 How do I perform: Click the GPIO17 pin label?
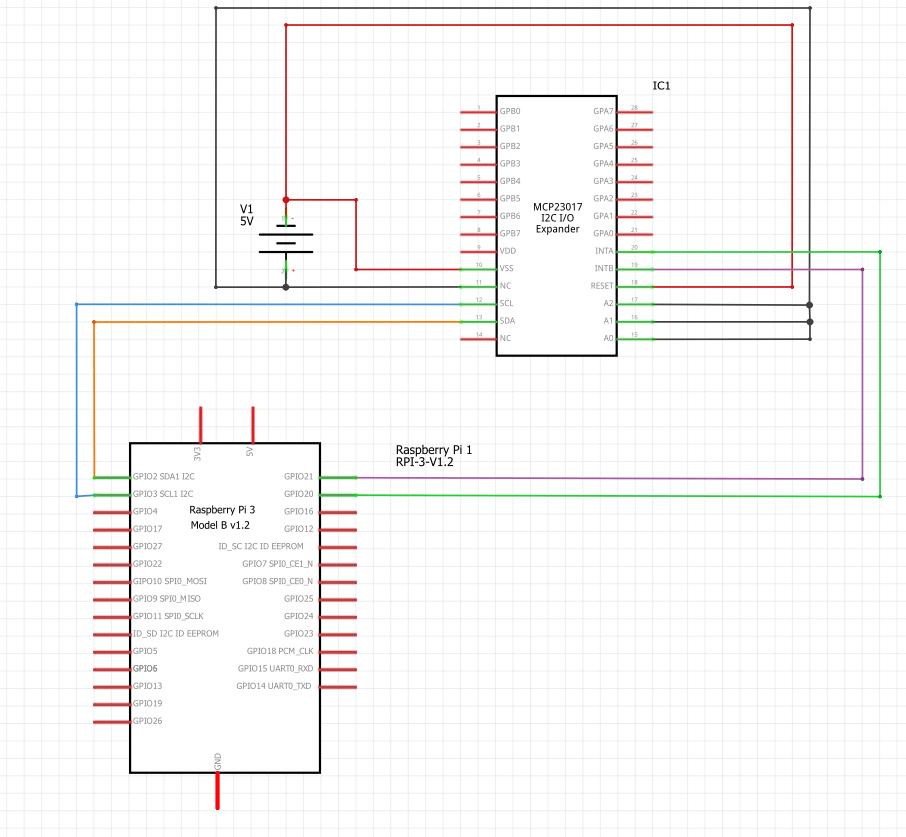tap(147, 529)
